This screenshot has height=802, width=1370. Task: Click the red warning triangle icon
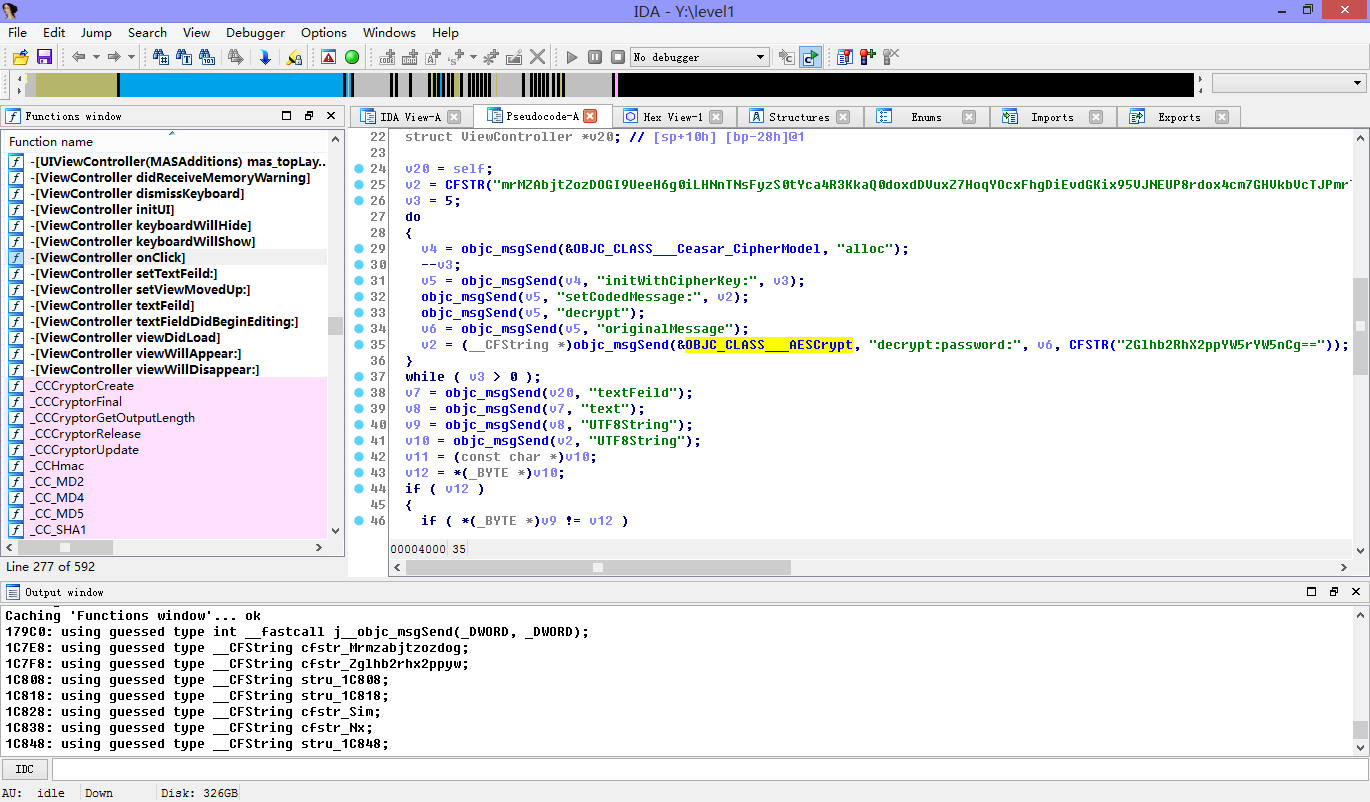click(329, 57)
